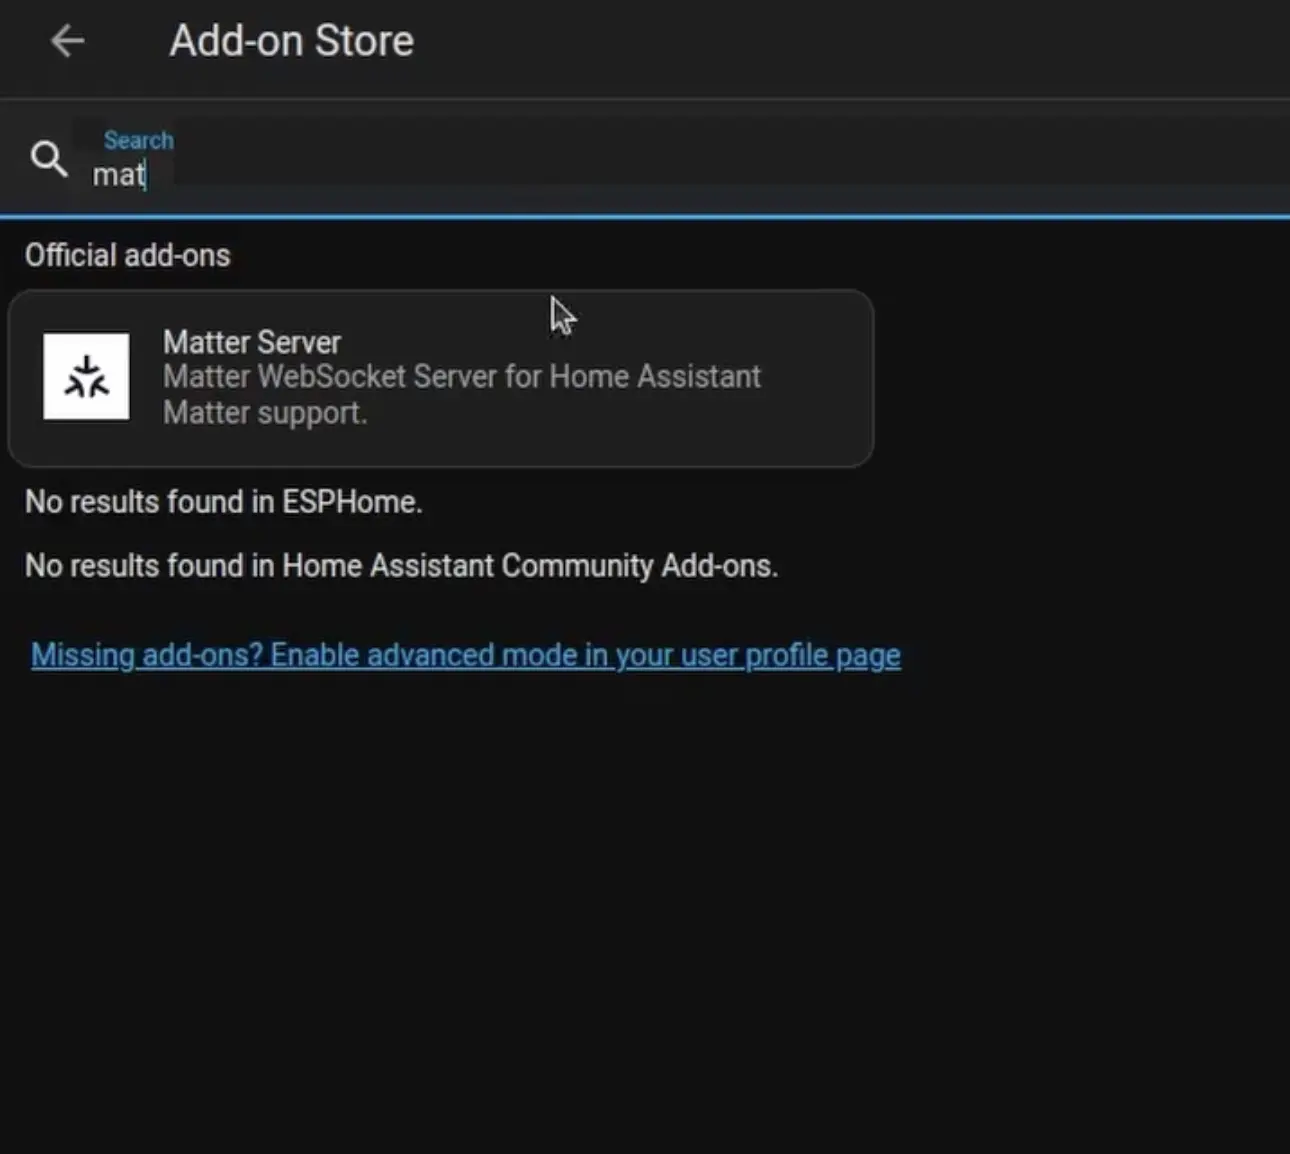Click the Matter Server logo icon
The image size is (1290, 1154).
pyautogui.click(x=86, y=377)
